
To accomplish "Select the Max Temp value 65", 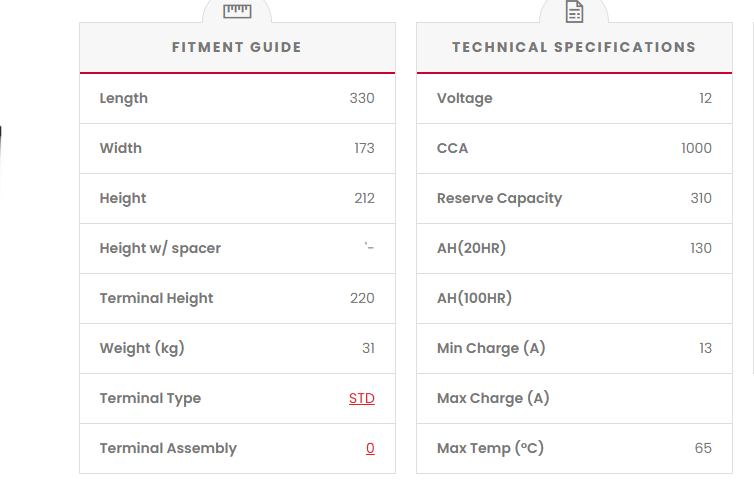I will 703,448.
